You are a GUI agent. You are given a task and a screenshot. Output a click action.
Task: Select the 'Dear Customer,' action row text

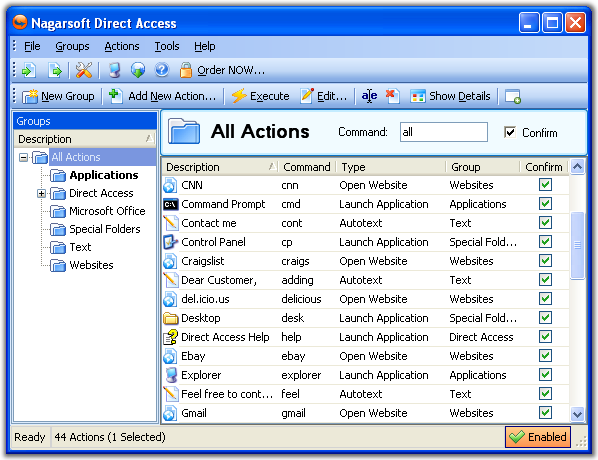[219, 280]
